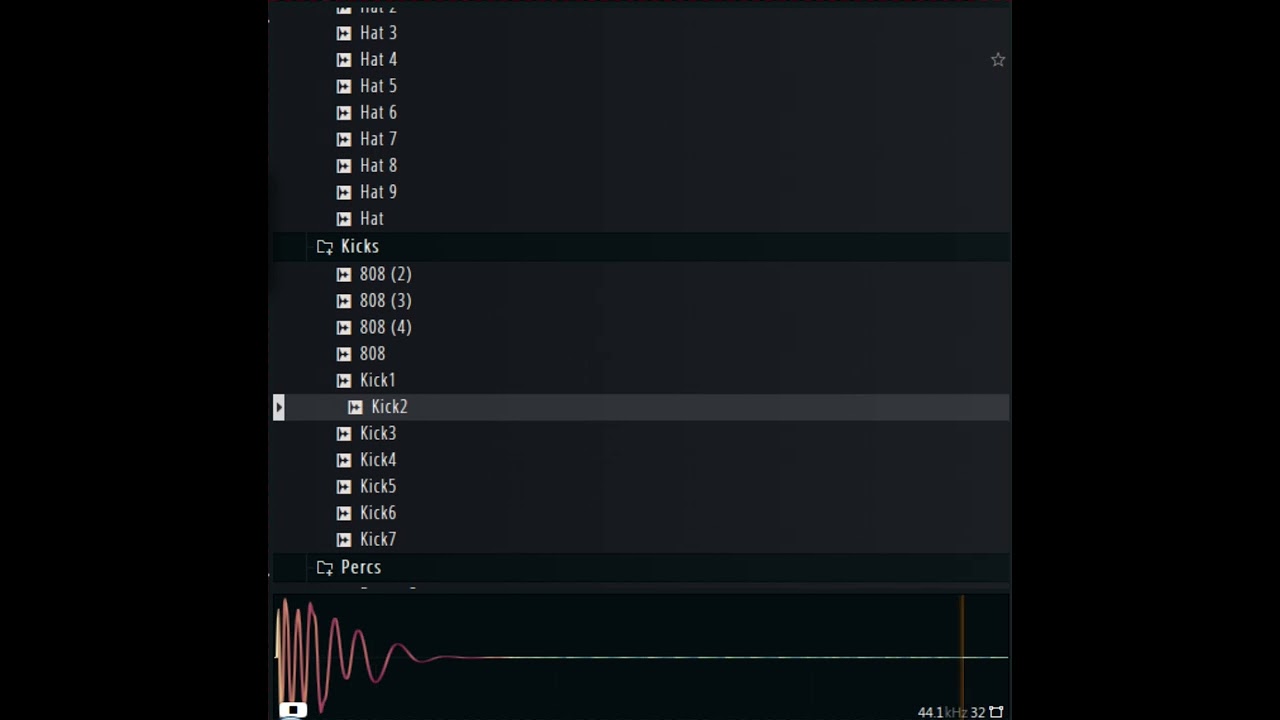Viewport: 1280px width, 720px height.
Task: Click the sample icon beside Kick2
Action: [355, 407]
